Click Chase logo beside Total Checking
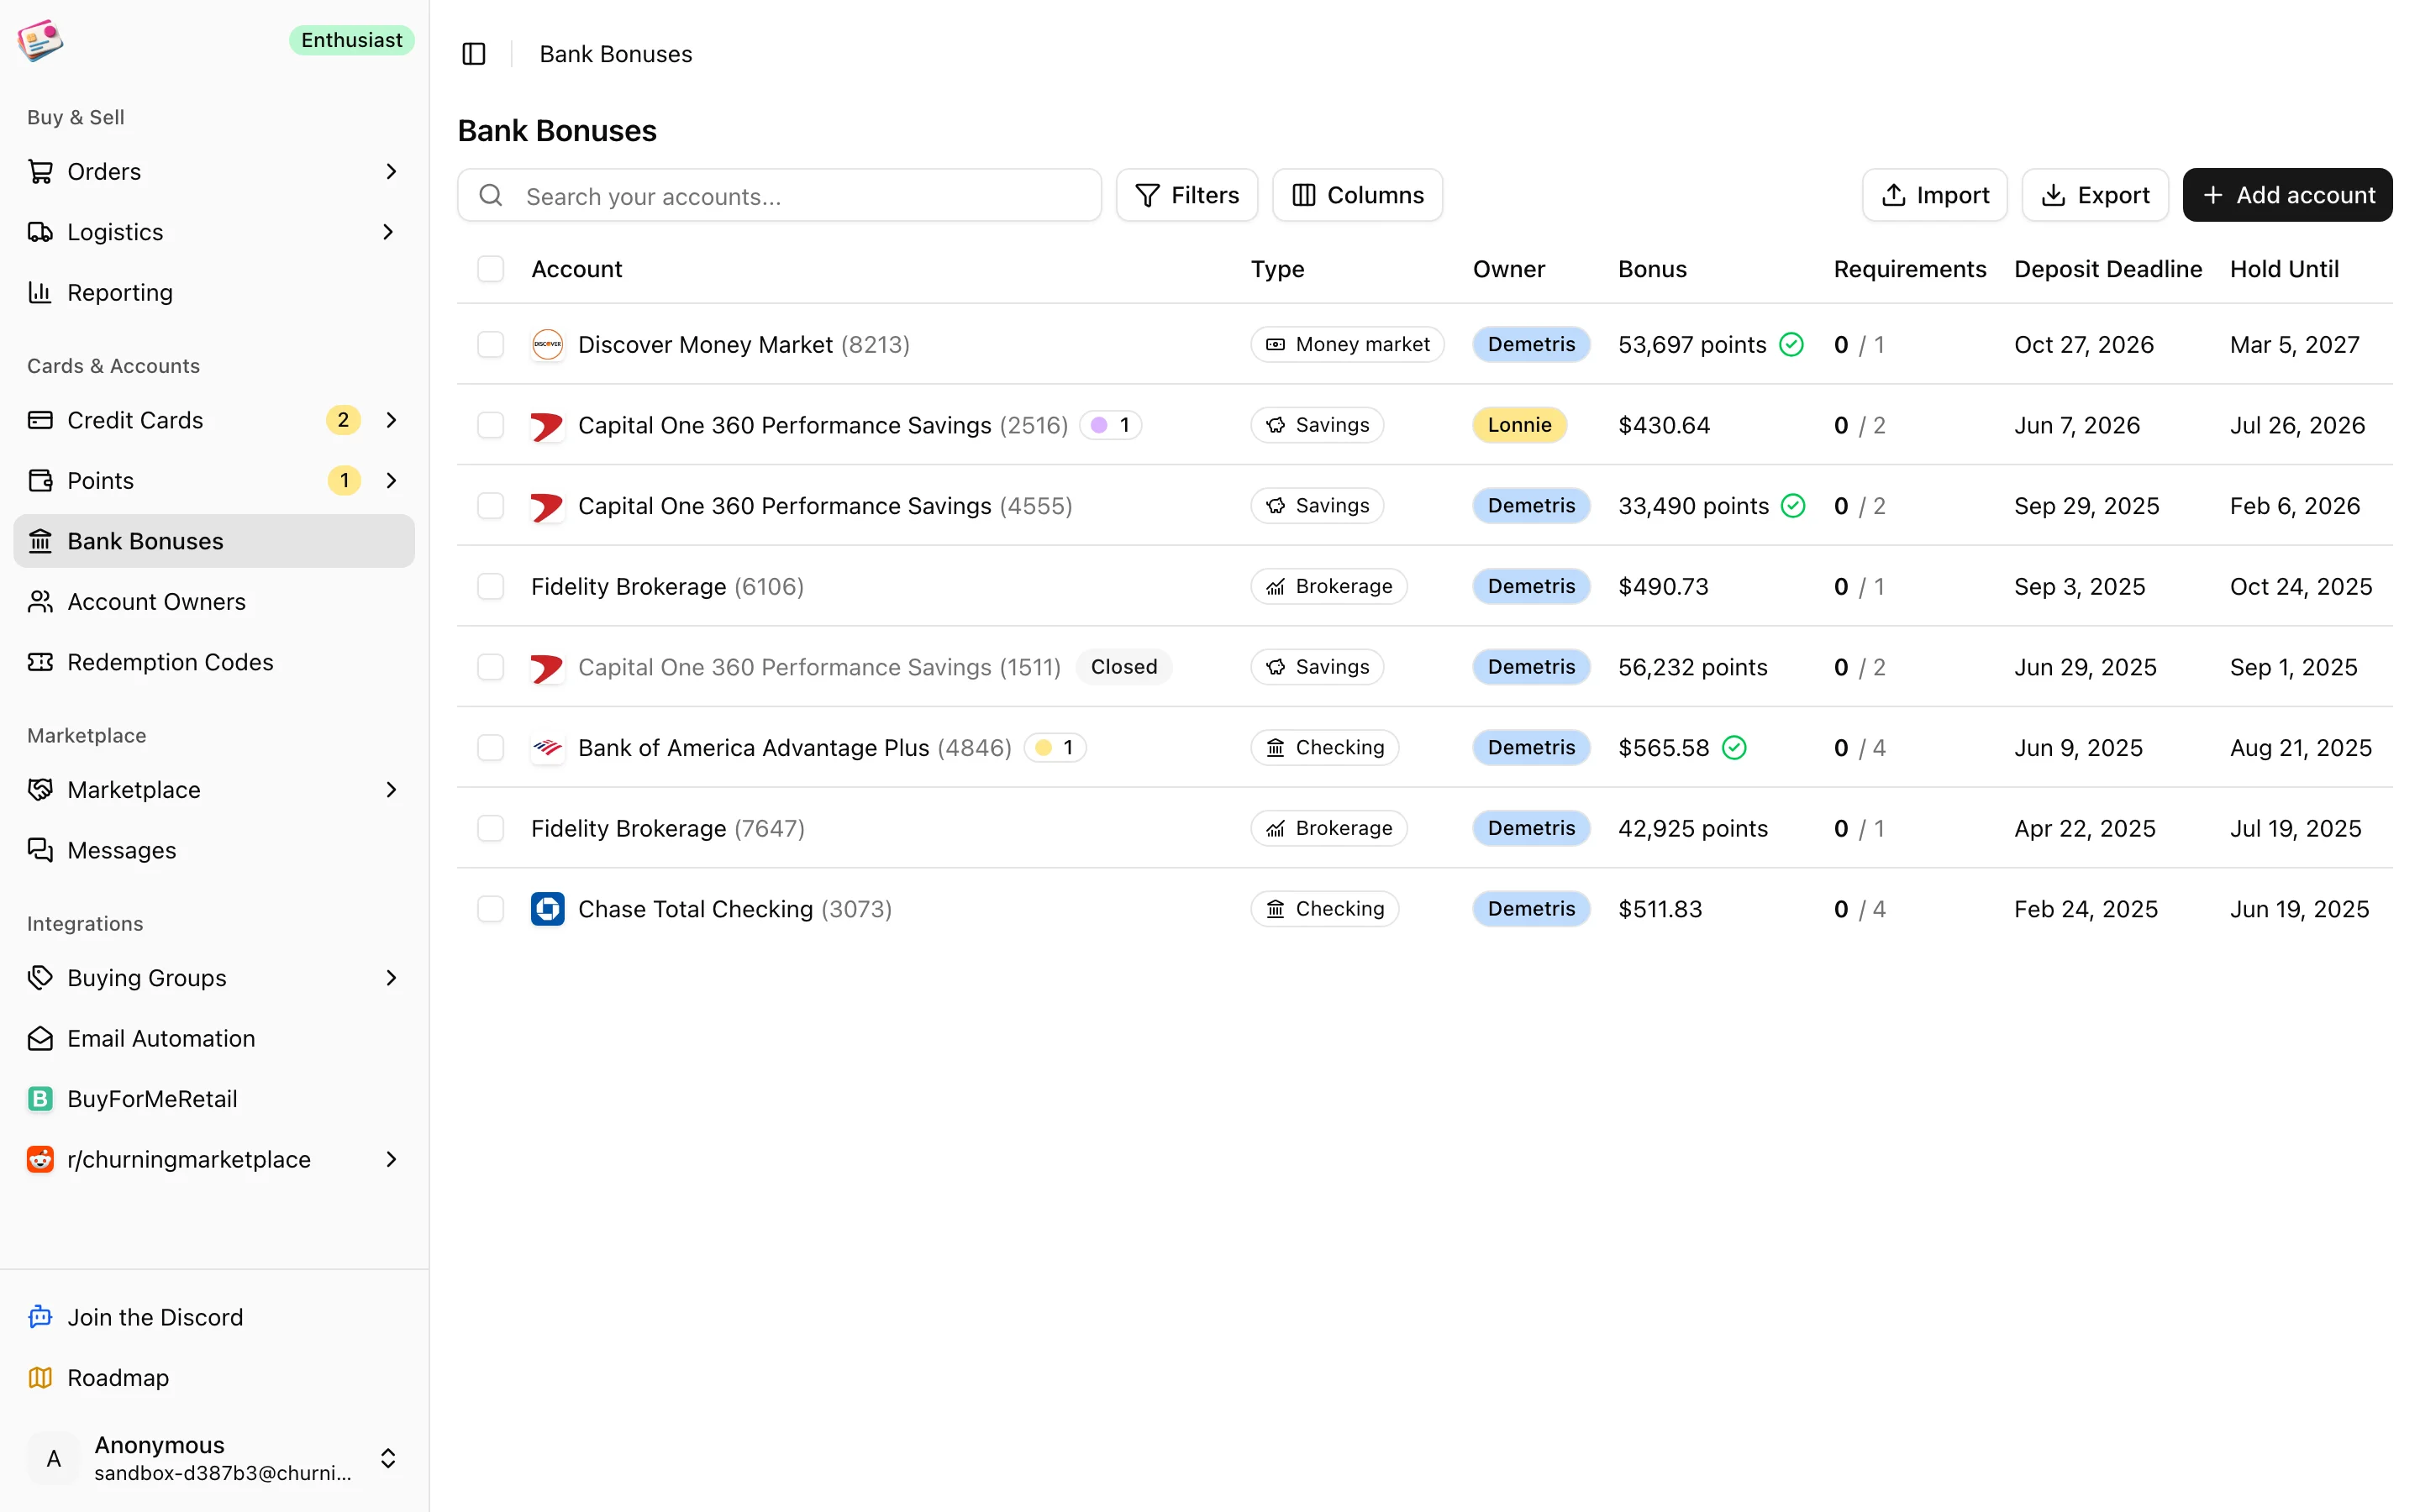The width and height of the screenshot is (2420, 1512). coord(547,909)
